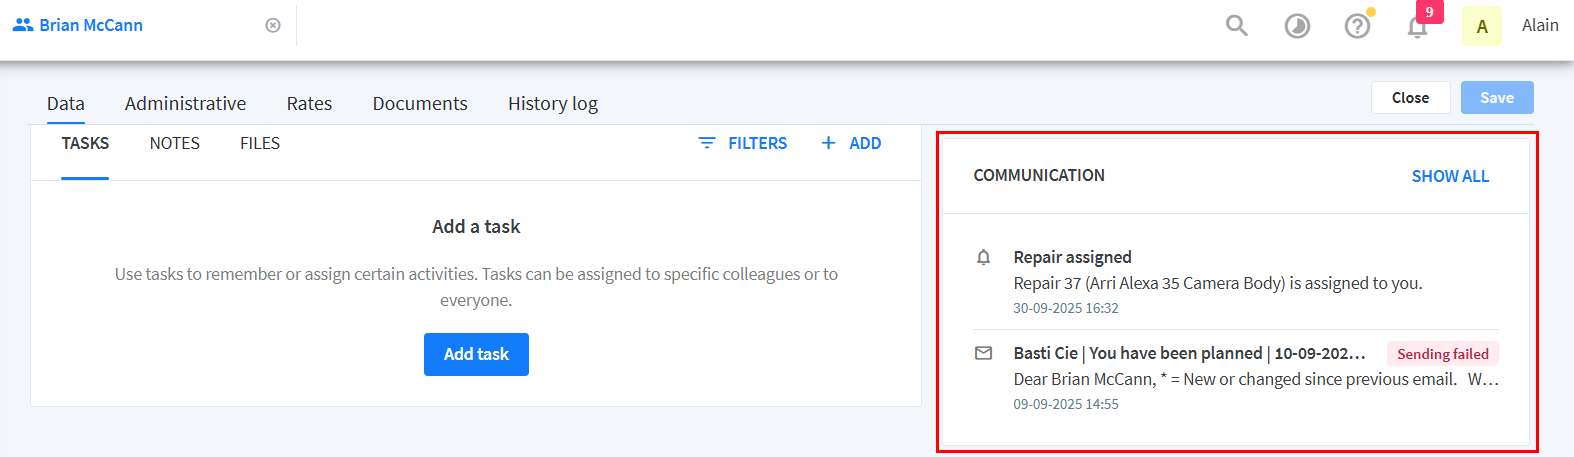
Task: Switch to the Administrative tab
Action: (x=185, y=104)
